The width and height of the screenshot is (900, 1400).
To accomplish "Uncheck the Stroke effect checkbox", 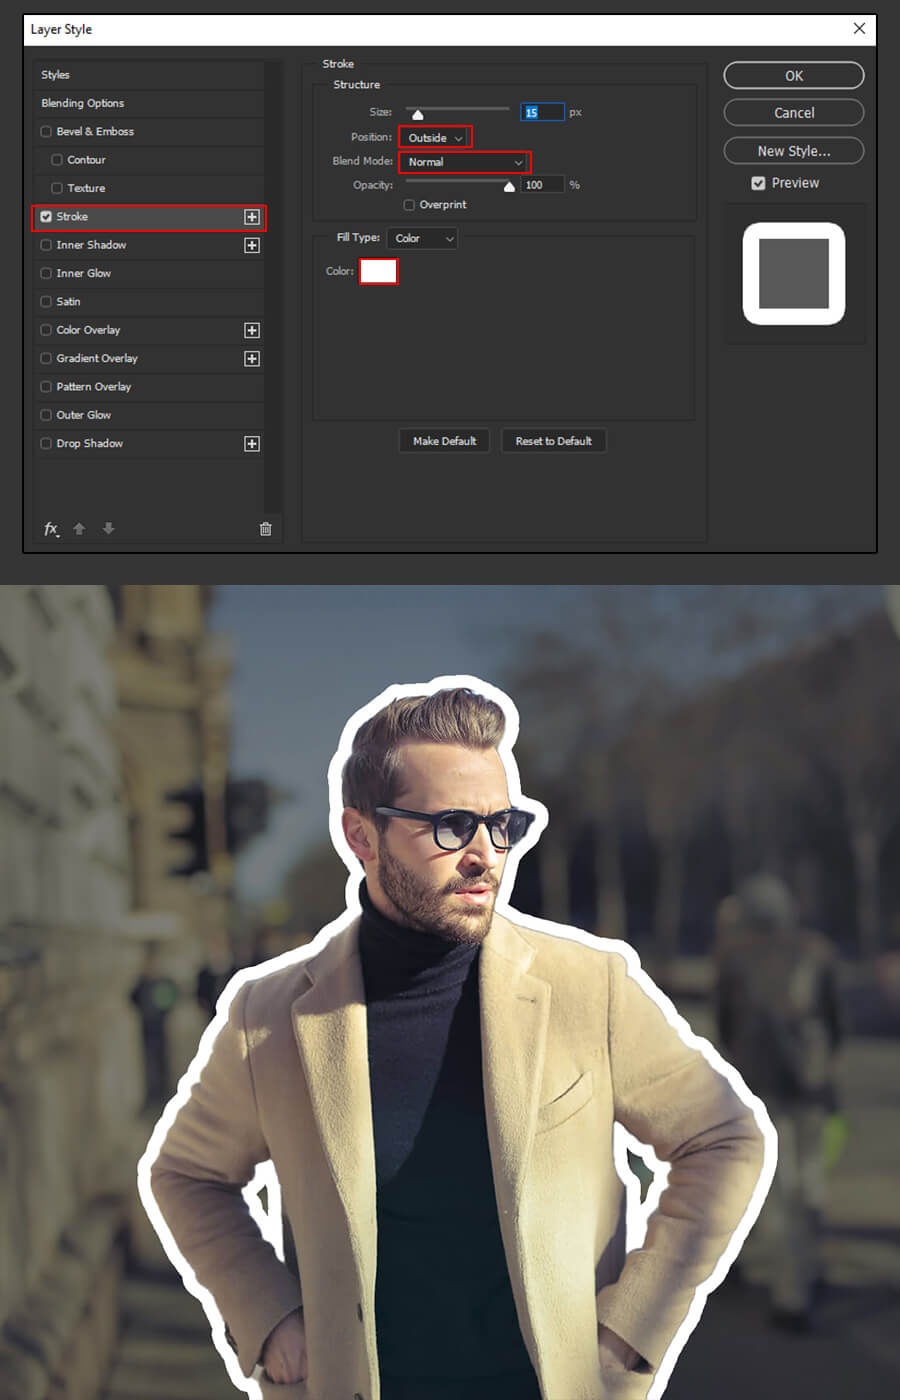I will [46, 216].
